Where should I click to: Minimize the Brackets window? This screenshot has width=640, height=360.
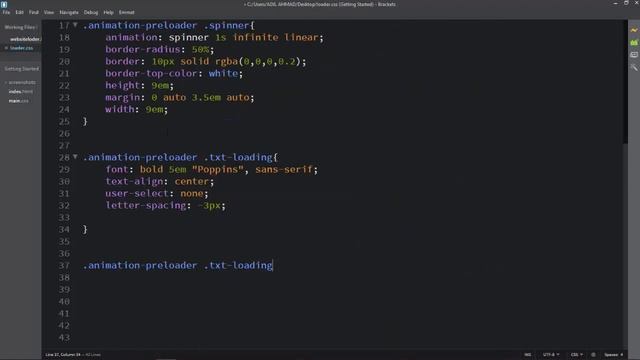pyautogui.click(x=615, y=3)
